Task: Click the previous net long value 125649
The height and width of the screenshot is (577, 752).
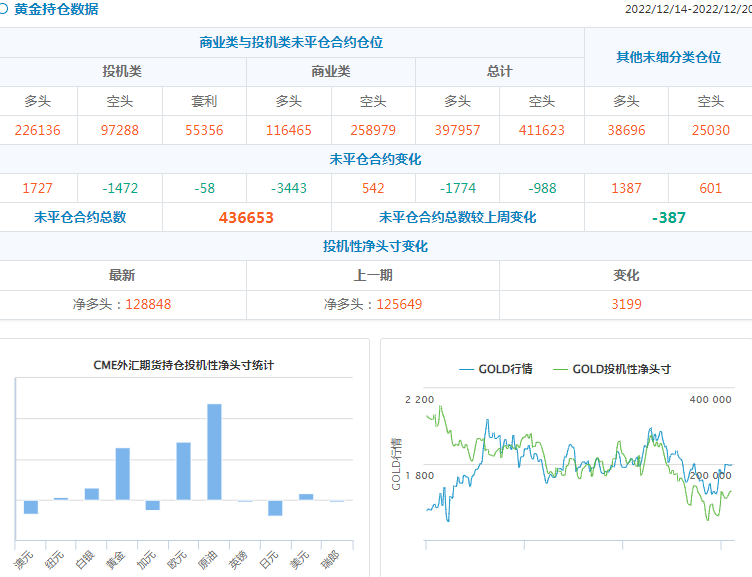Action: (400, 304)
